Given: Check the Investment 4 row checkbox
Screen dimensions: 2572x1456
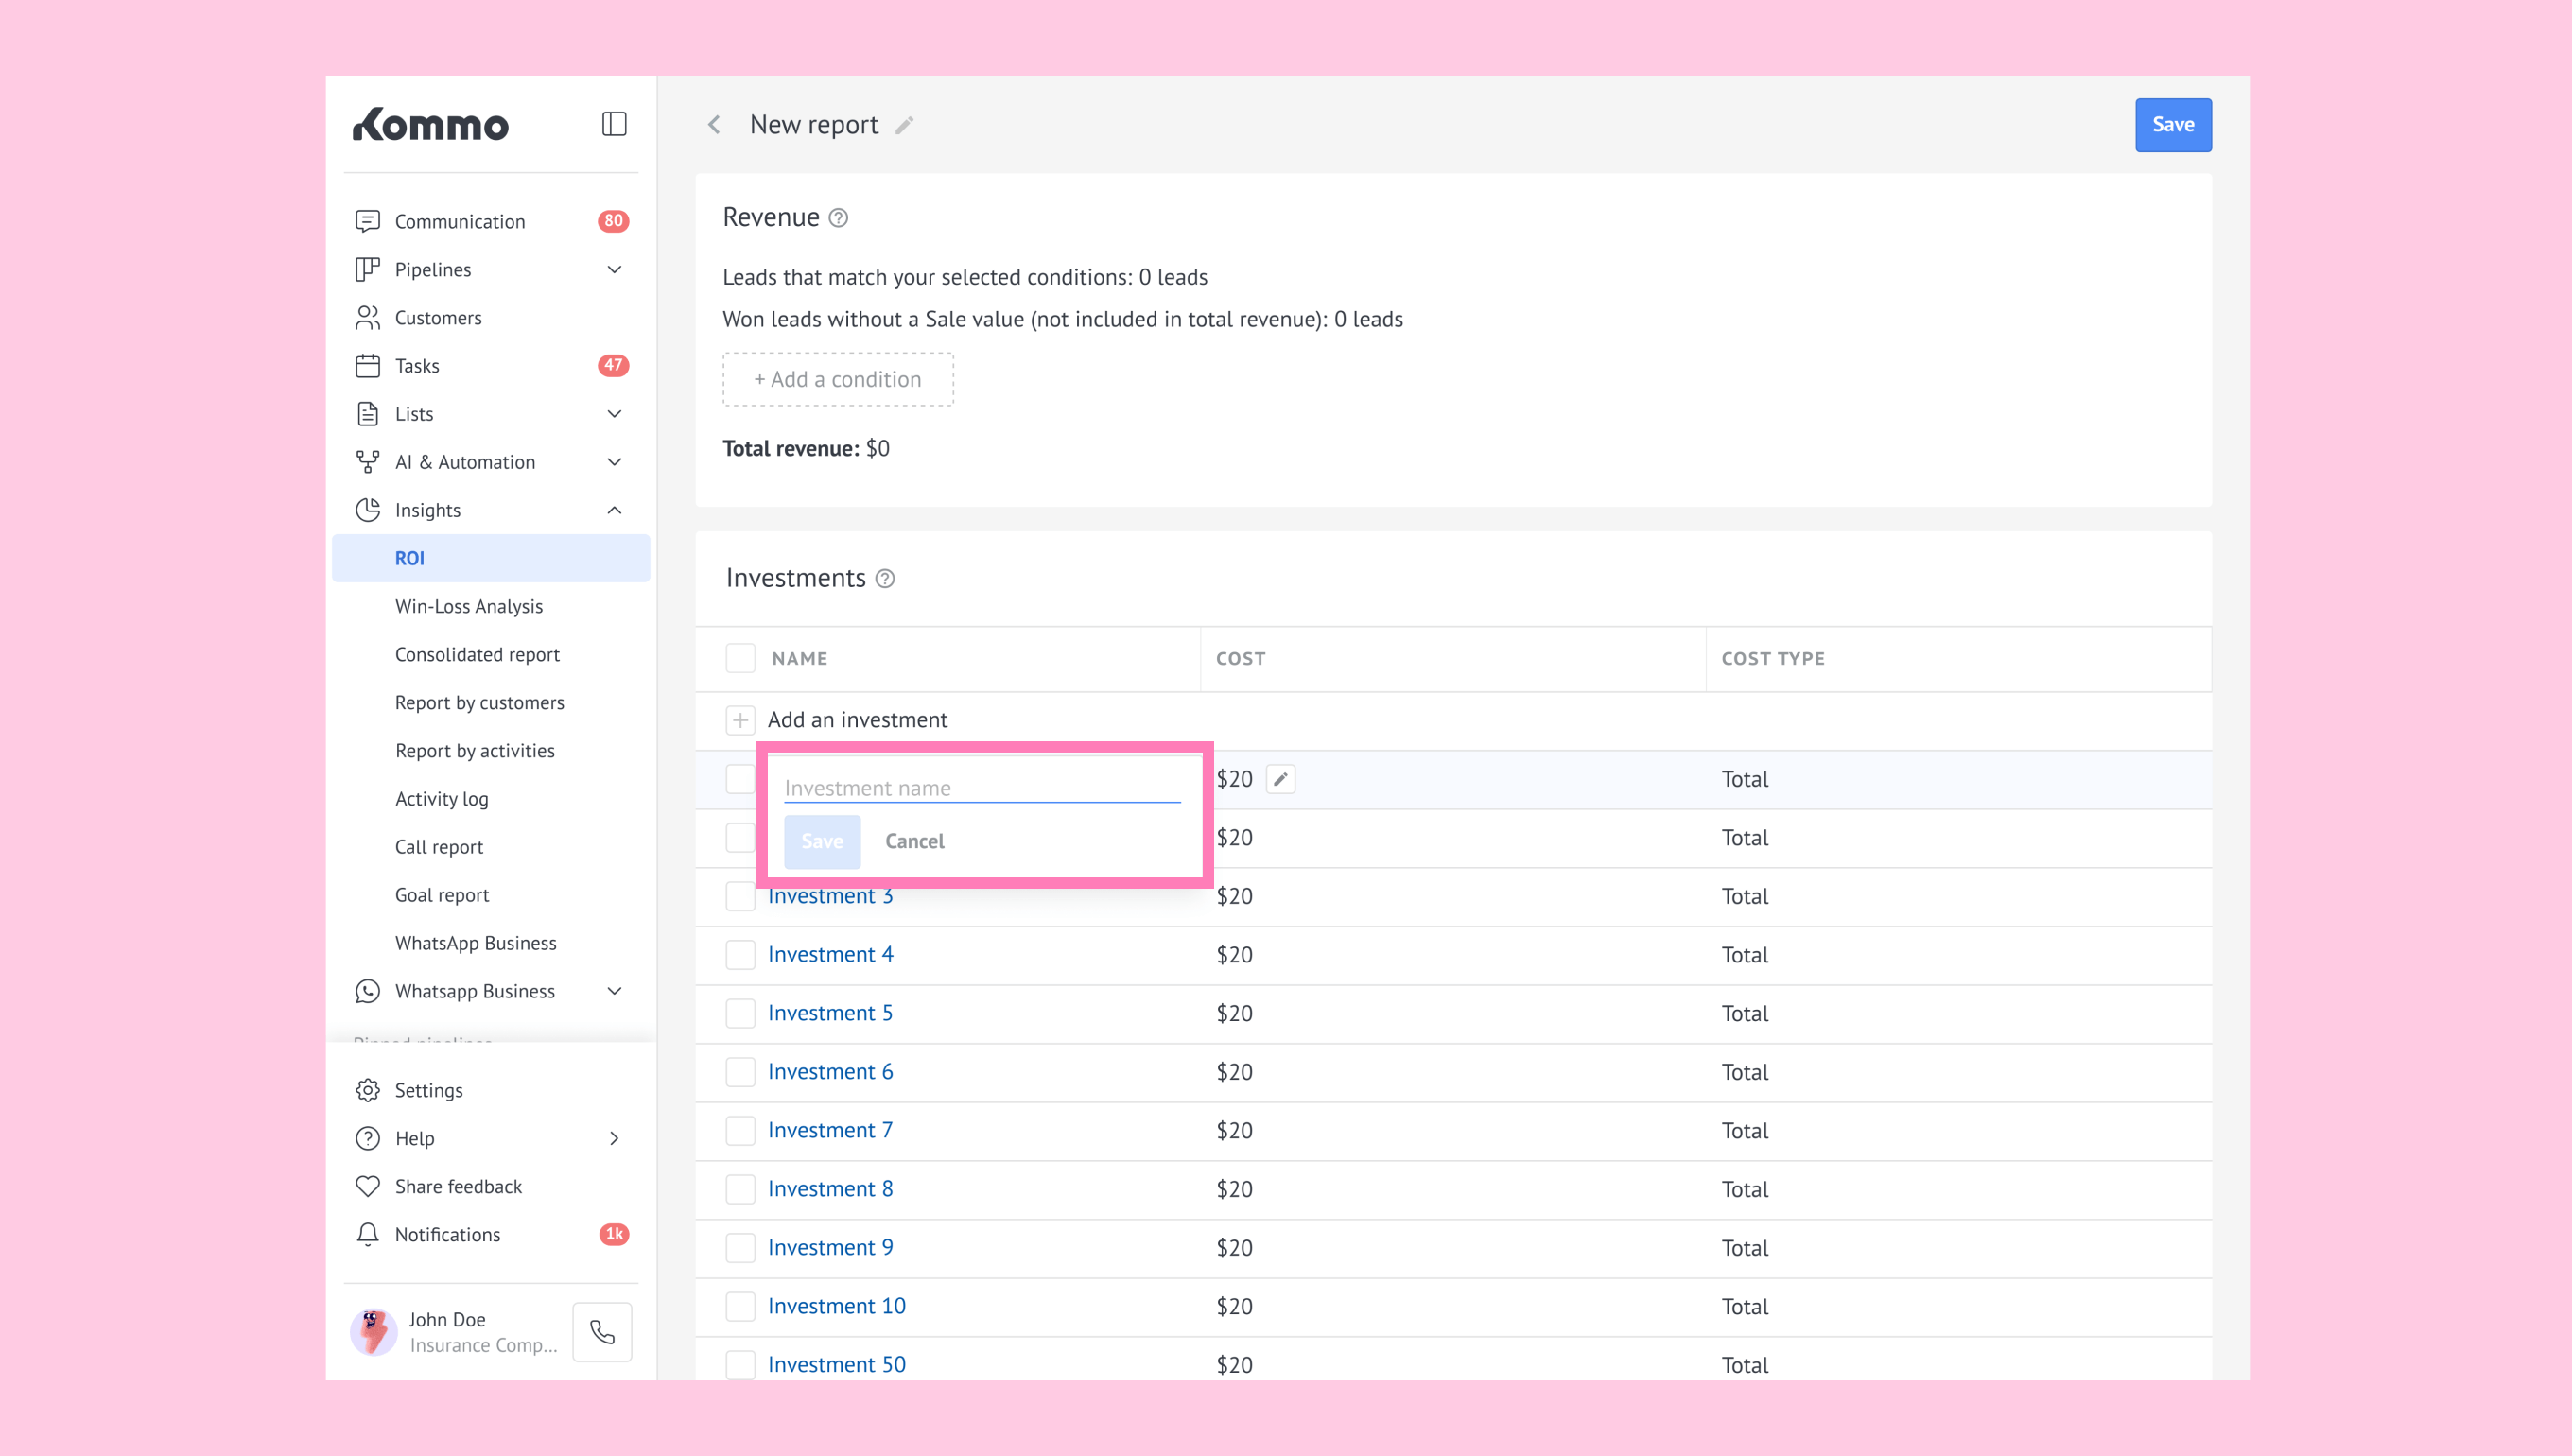Looking at the screenshot, I should 740,955.
